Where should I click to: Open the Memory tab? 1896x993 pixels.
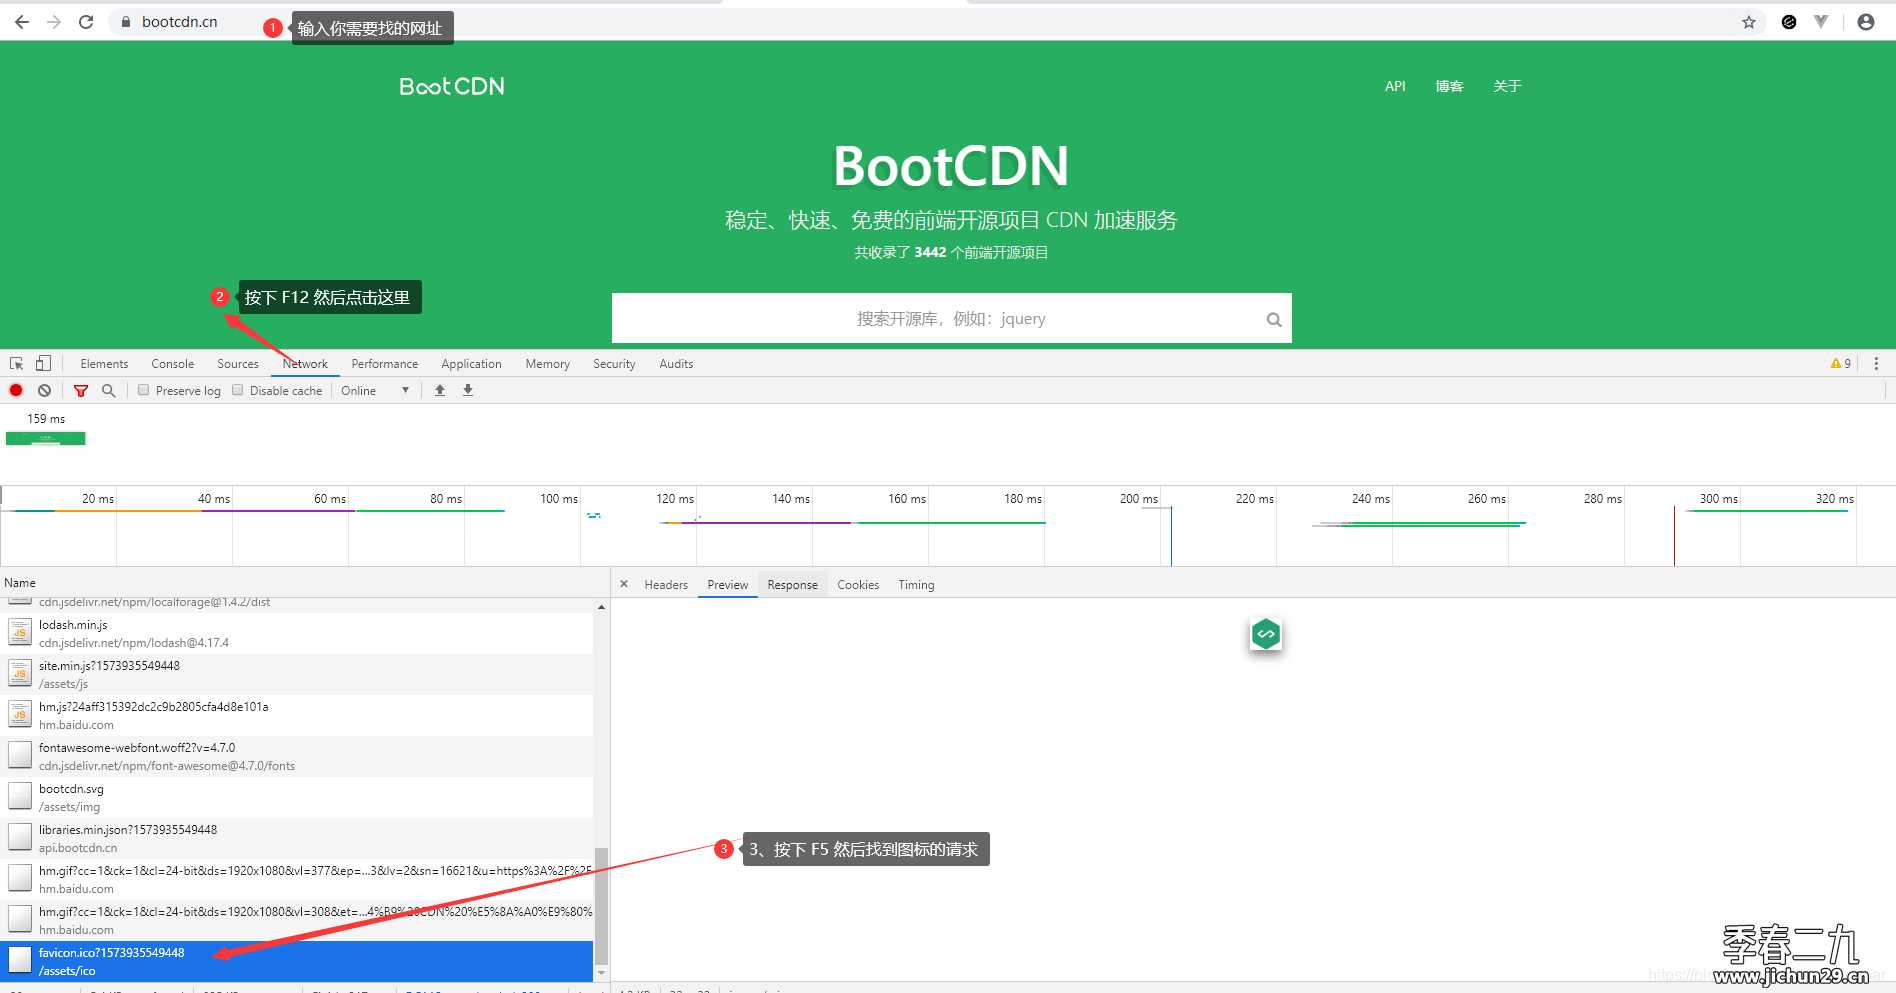(548, 364)
